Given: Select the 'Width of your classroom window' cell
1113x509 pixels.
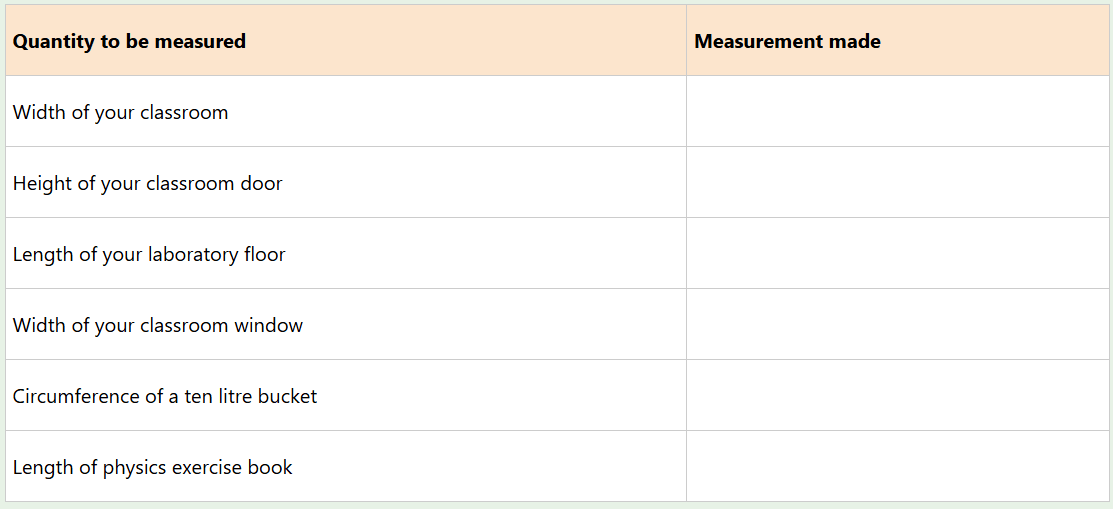Looking at the screenshot, I should click(157, 325).
